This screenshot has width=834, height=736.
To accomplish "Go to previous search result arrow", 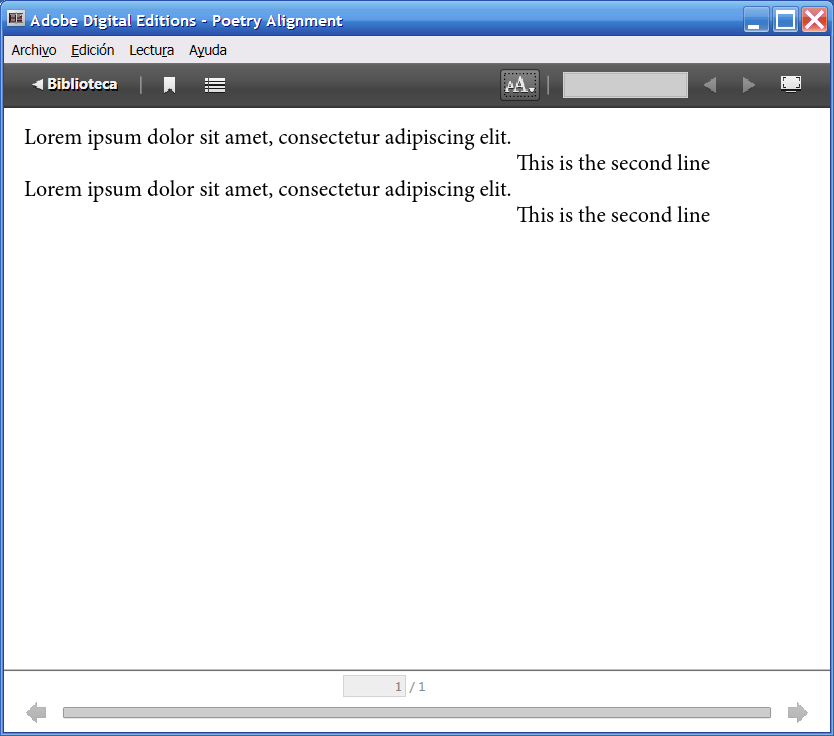I will pos(710,85).
